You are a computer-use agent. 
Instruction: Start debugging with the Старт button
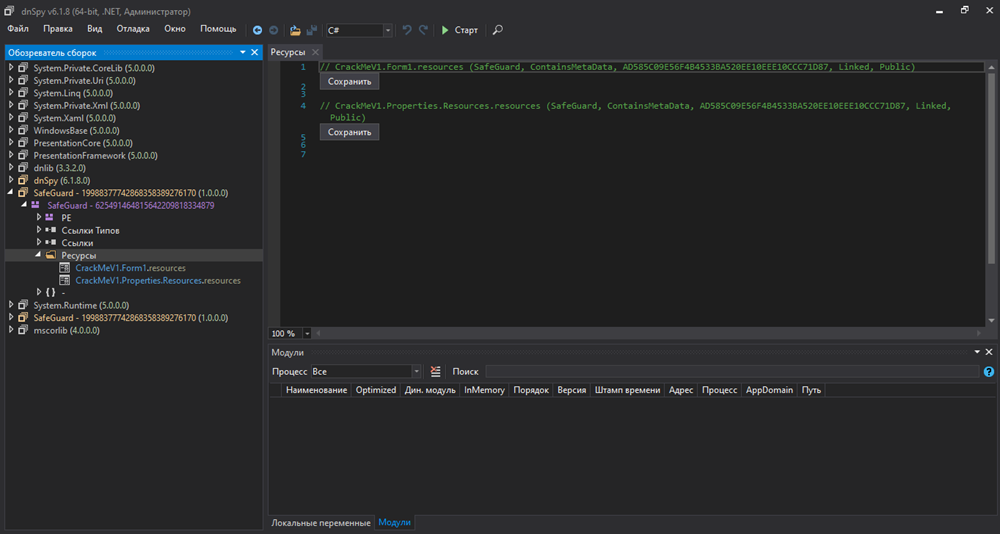(x=459, y=30)
